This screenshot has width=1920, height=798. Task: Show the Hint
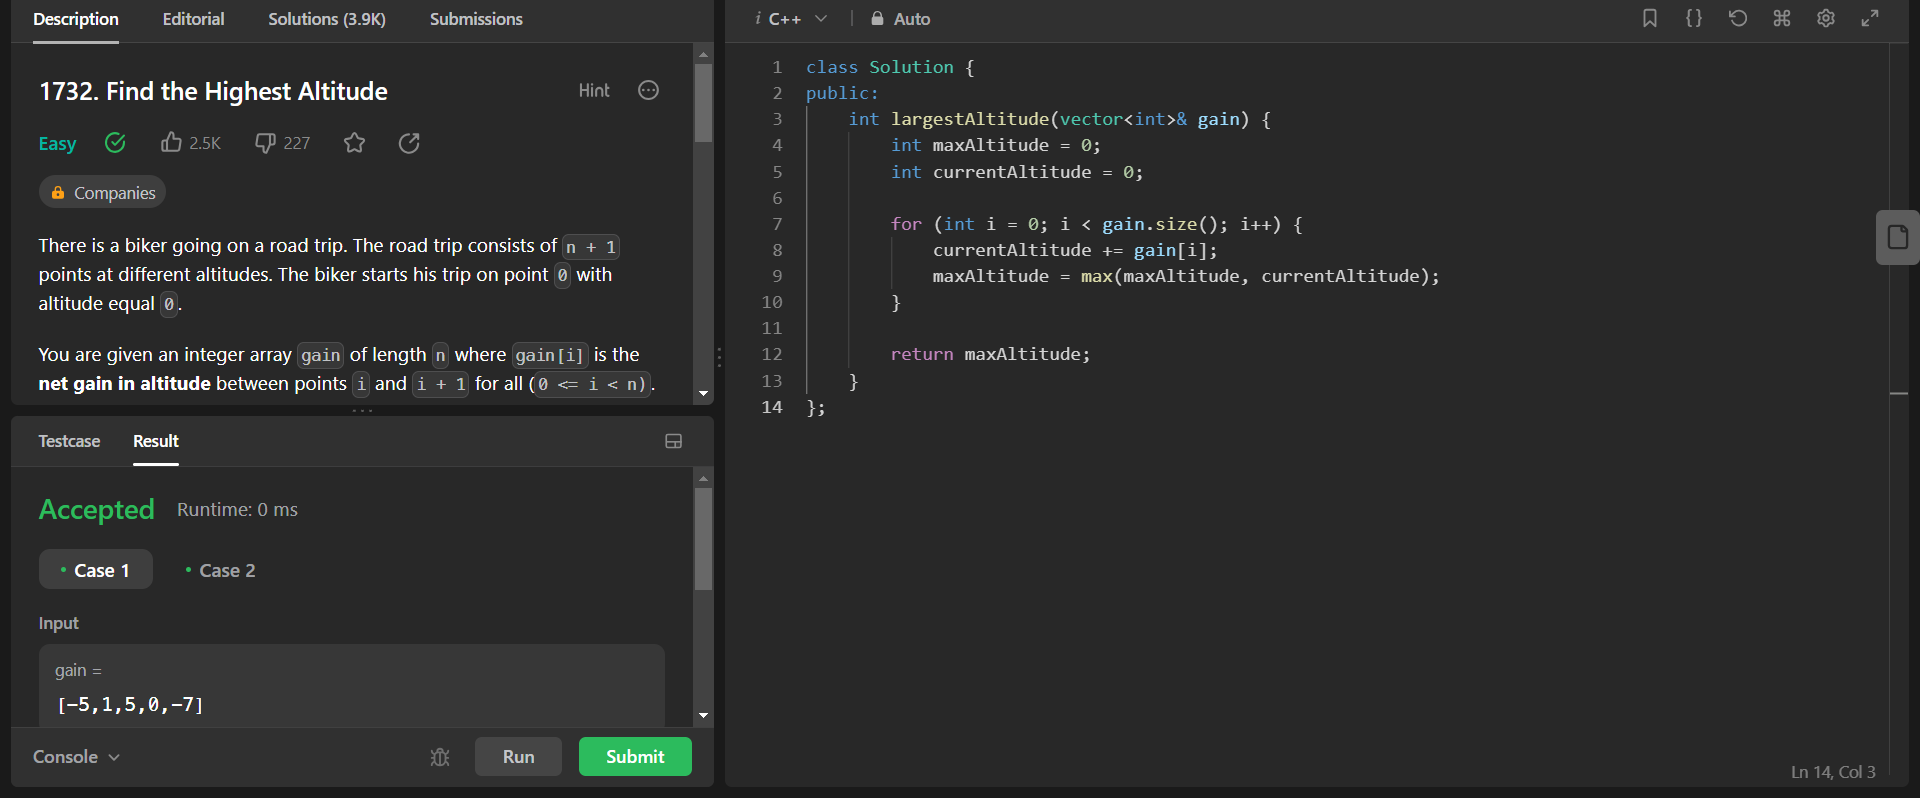[594, 91]
